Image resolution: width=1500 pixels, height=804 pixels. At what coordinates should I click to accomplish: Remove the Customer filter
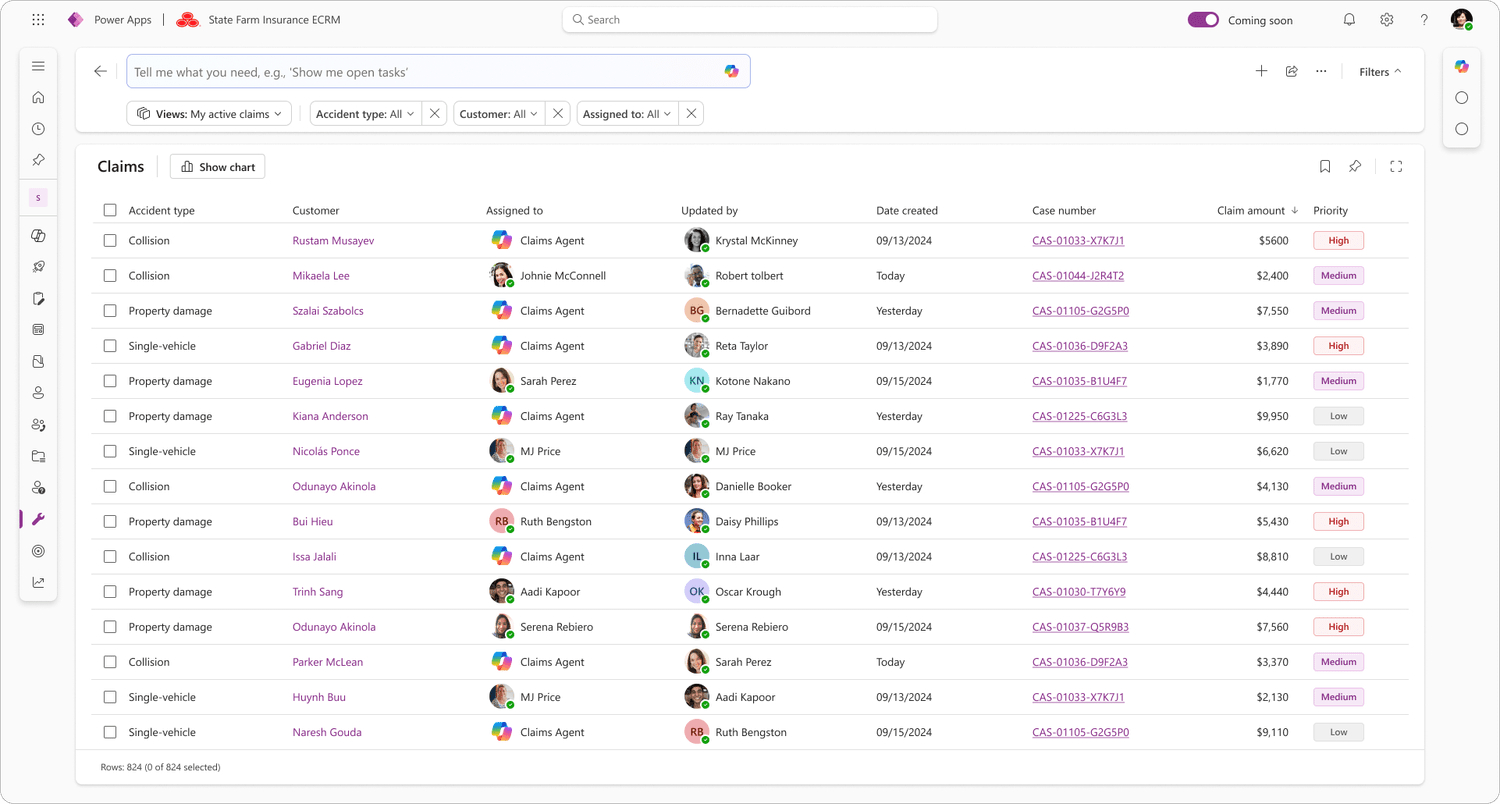558,114
